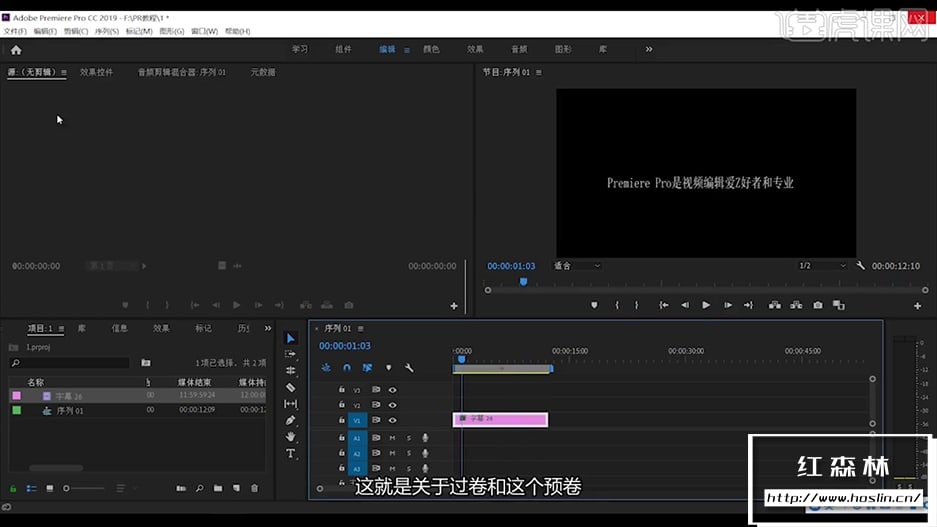937x527 pixels.
Task: Step forward one frame in Program Monitor
Action: pos(727,305)
